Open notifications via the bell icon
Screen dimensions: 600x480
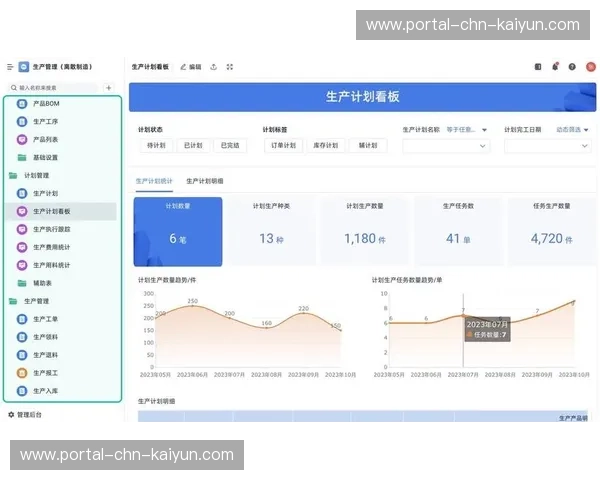click(x=555, y=67)
